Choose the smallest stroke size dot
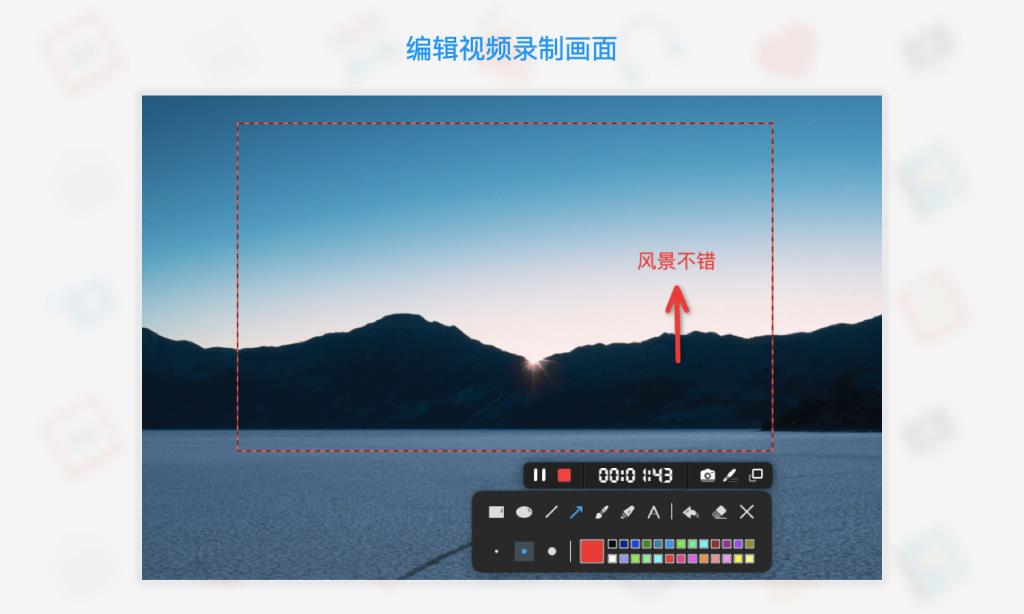This screenshot has width=1024, height=614. pos(496,551)
